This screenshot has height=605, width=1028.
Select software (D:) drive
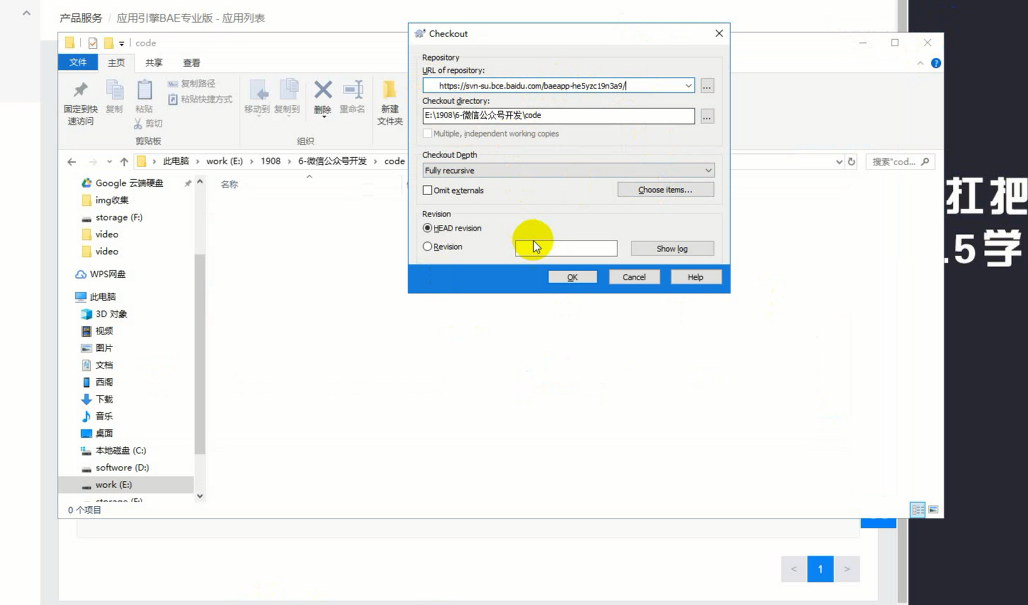[115, 467]
